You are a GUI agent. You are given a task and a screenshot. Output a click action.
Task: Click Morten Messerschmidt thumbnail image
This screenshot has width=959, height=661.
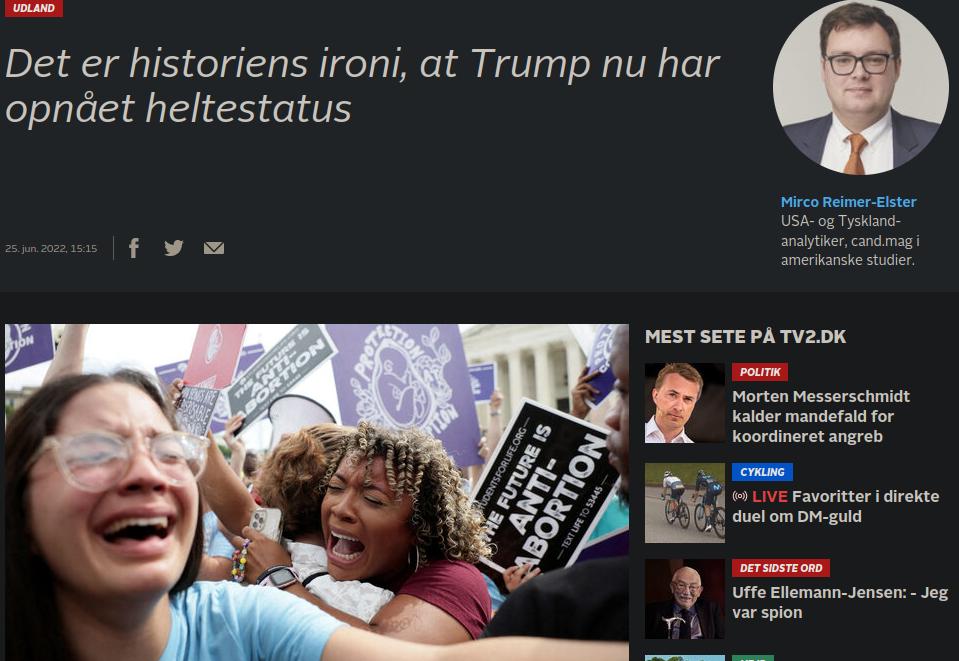(684, 403)
